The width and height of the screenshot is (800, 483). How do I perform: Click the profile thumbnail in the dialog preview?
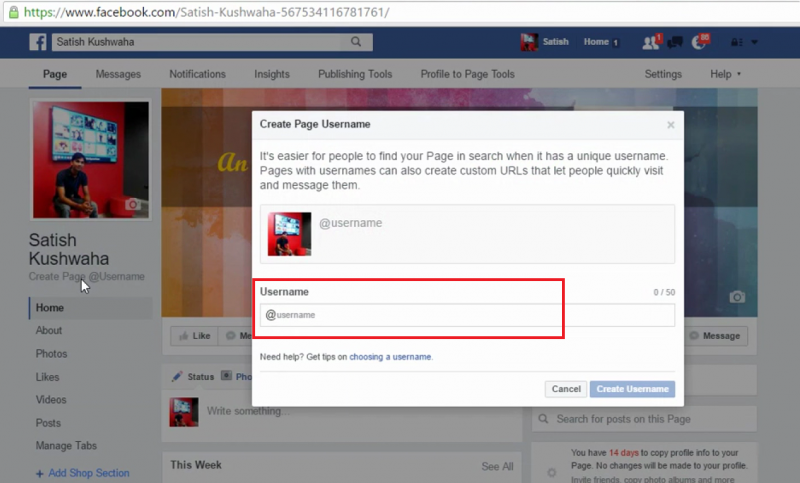pyautogui.click(x=289, y=234)
